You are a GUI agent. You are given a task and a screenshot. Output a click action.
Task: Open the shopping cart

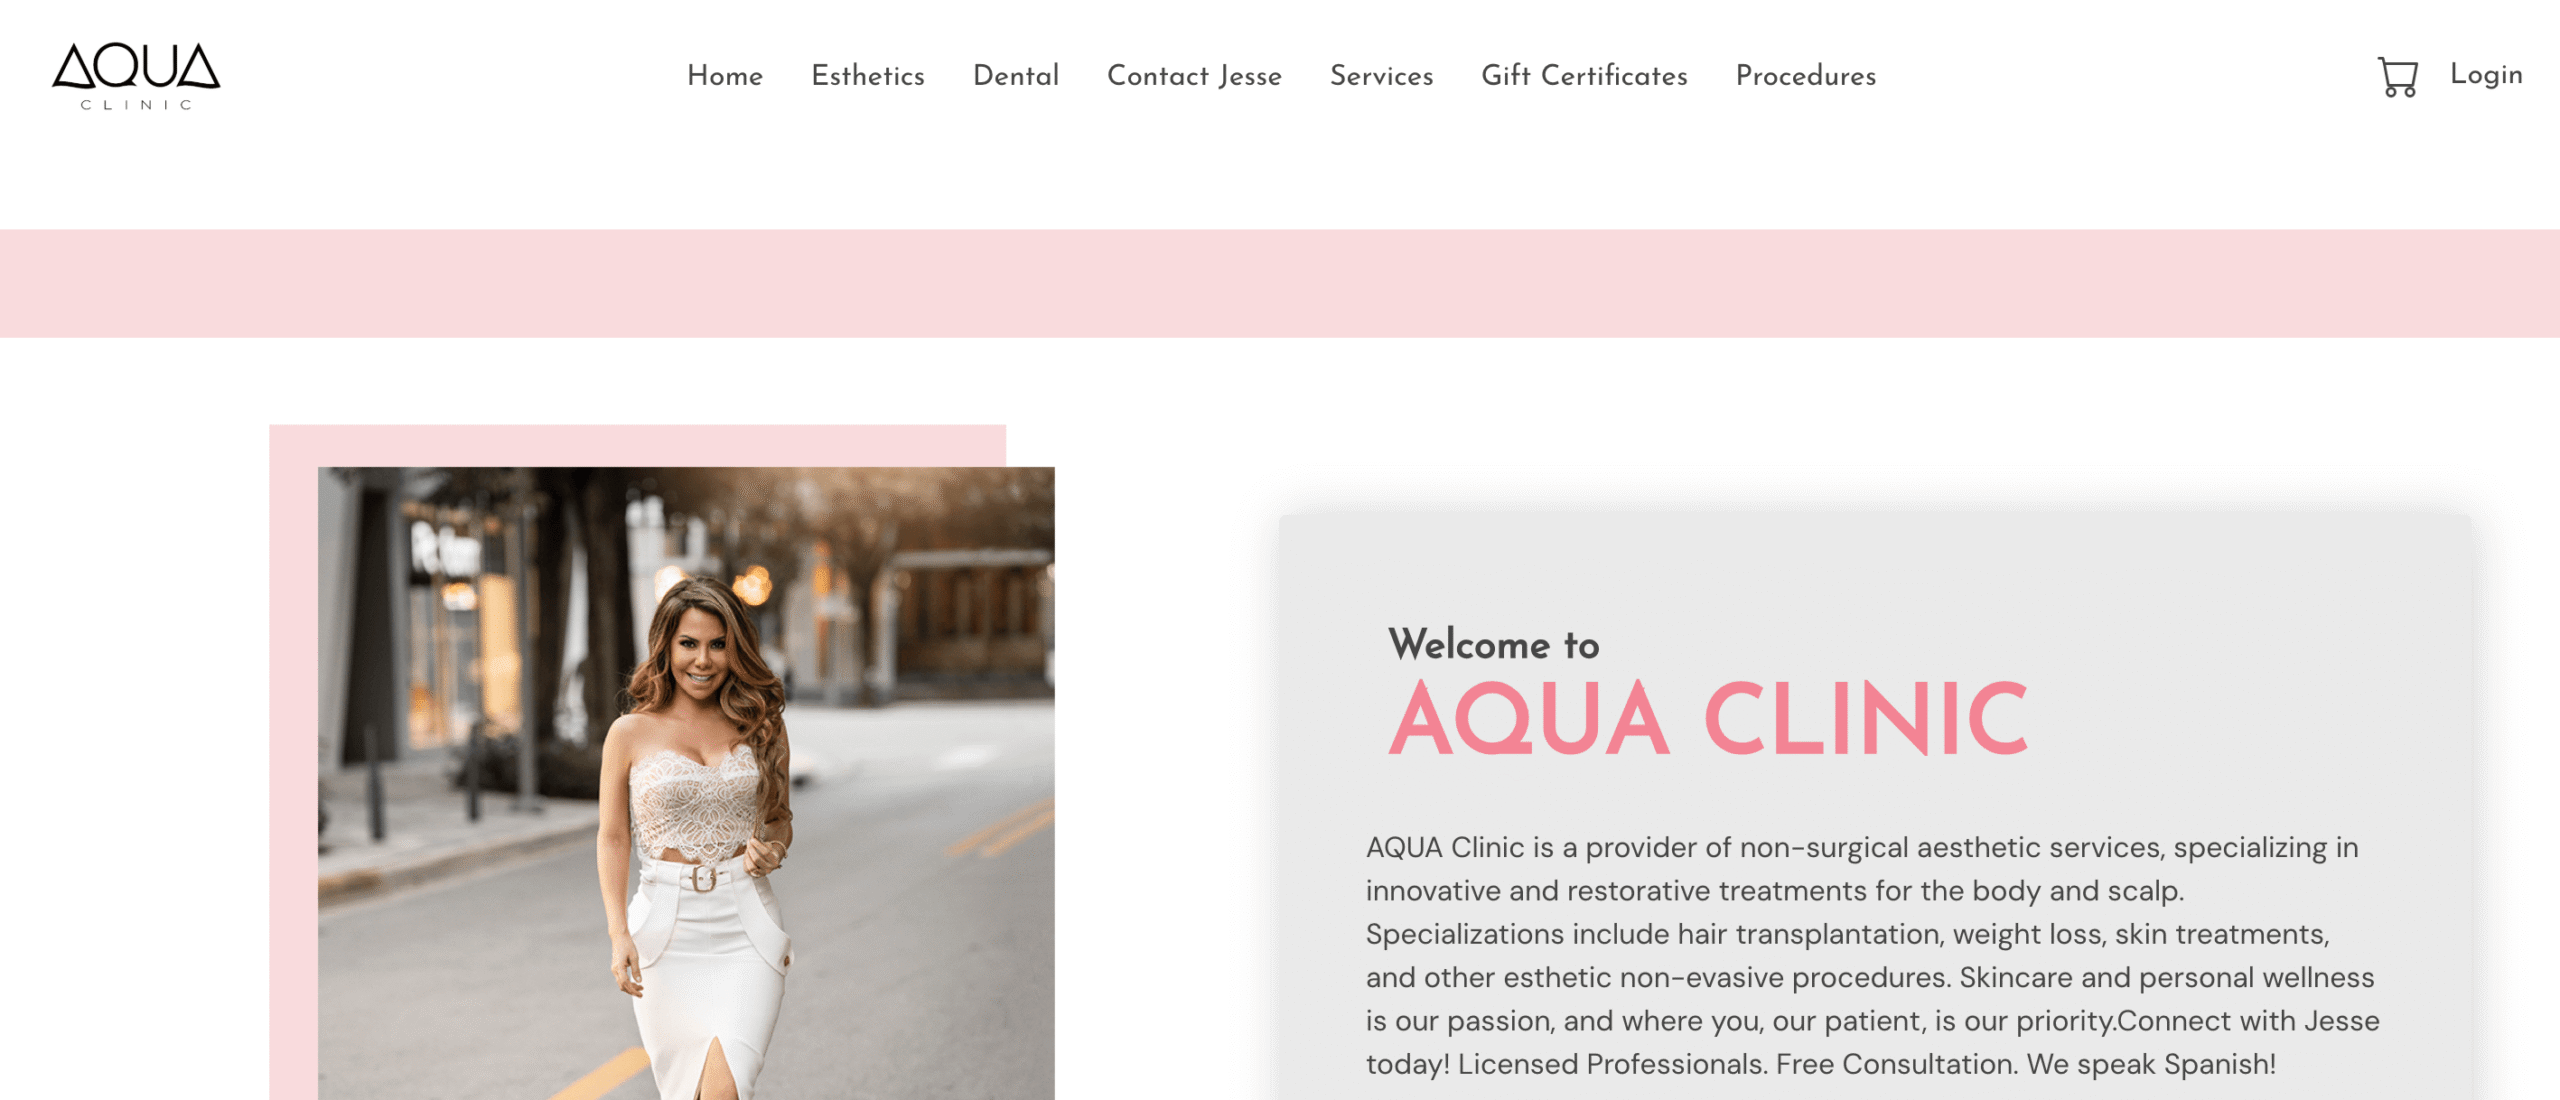click(x=2397, y=77)
